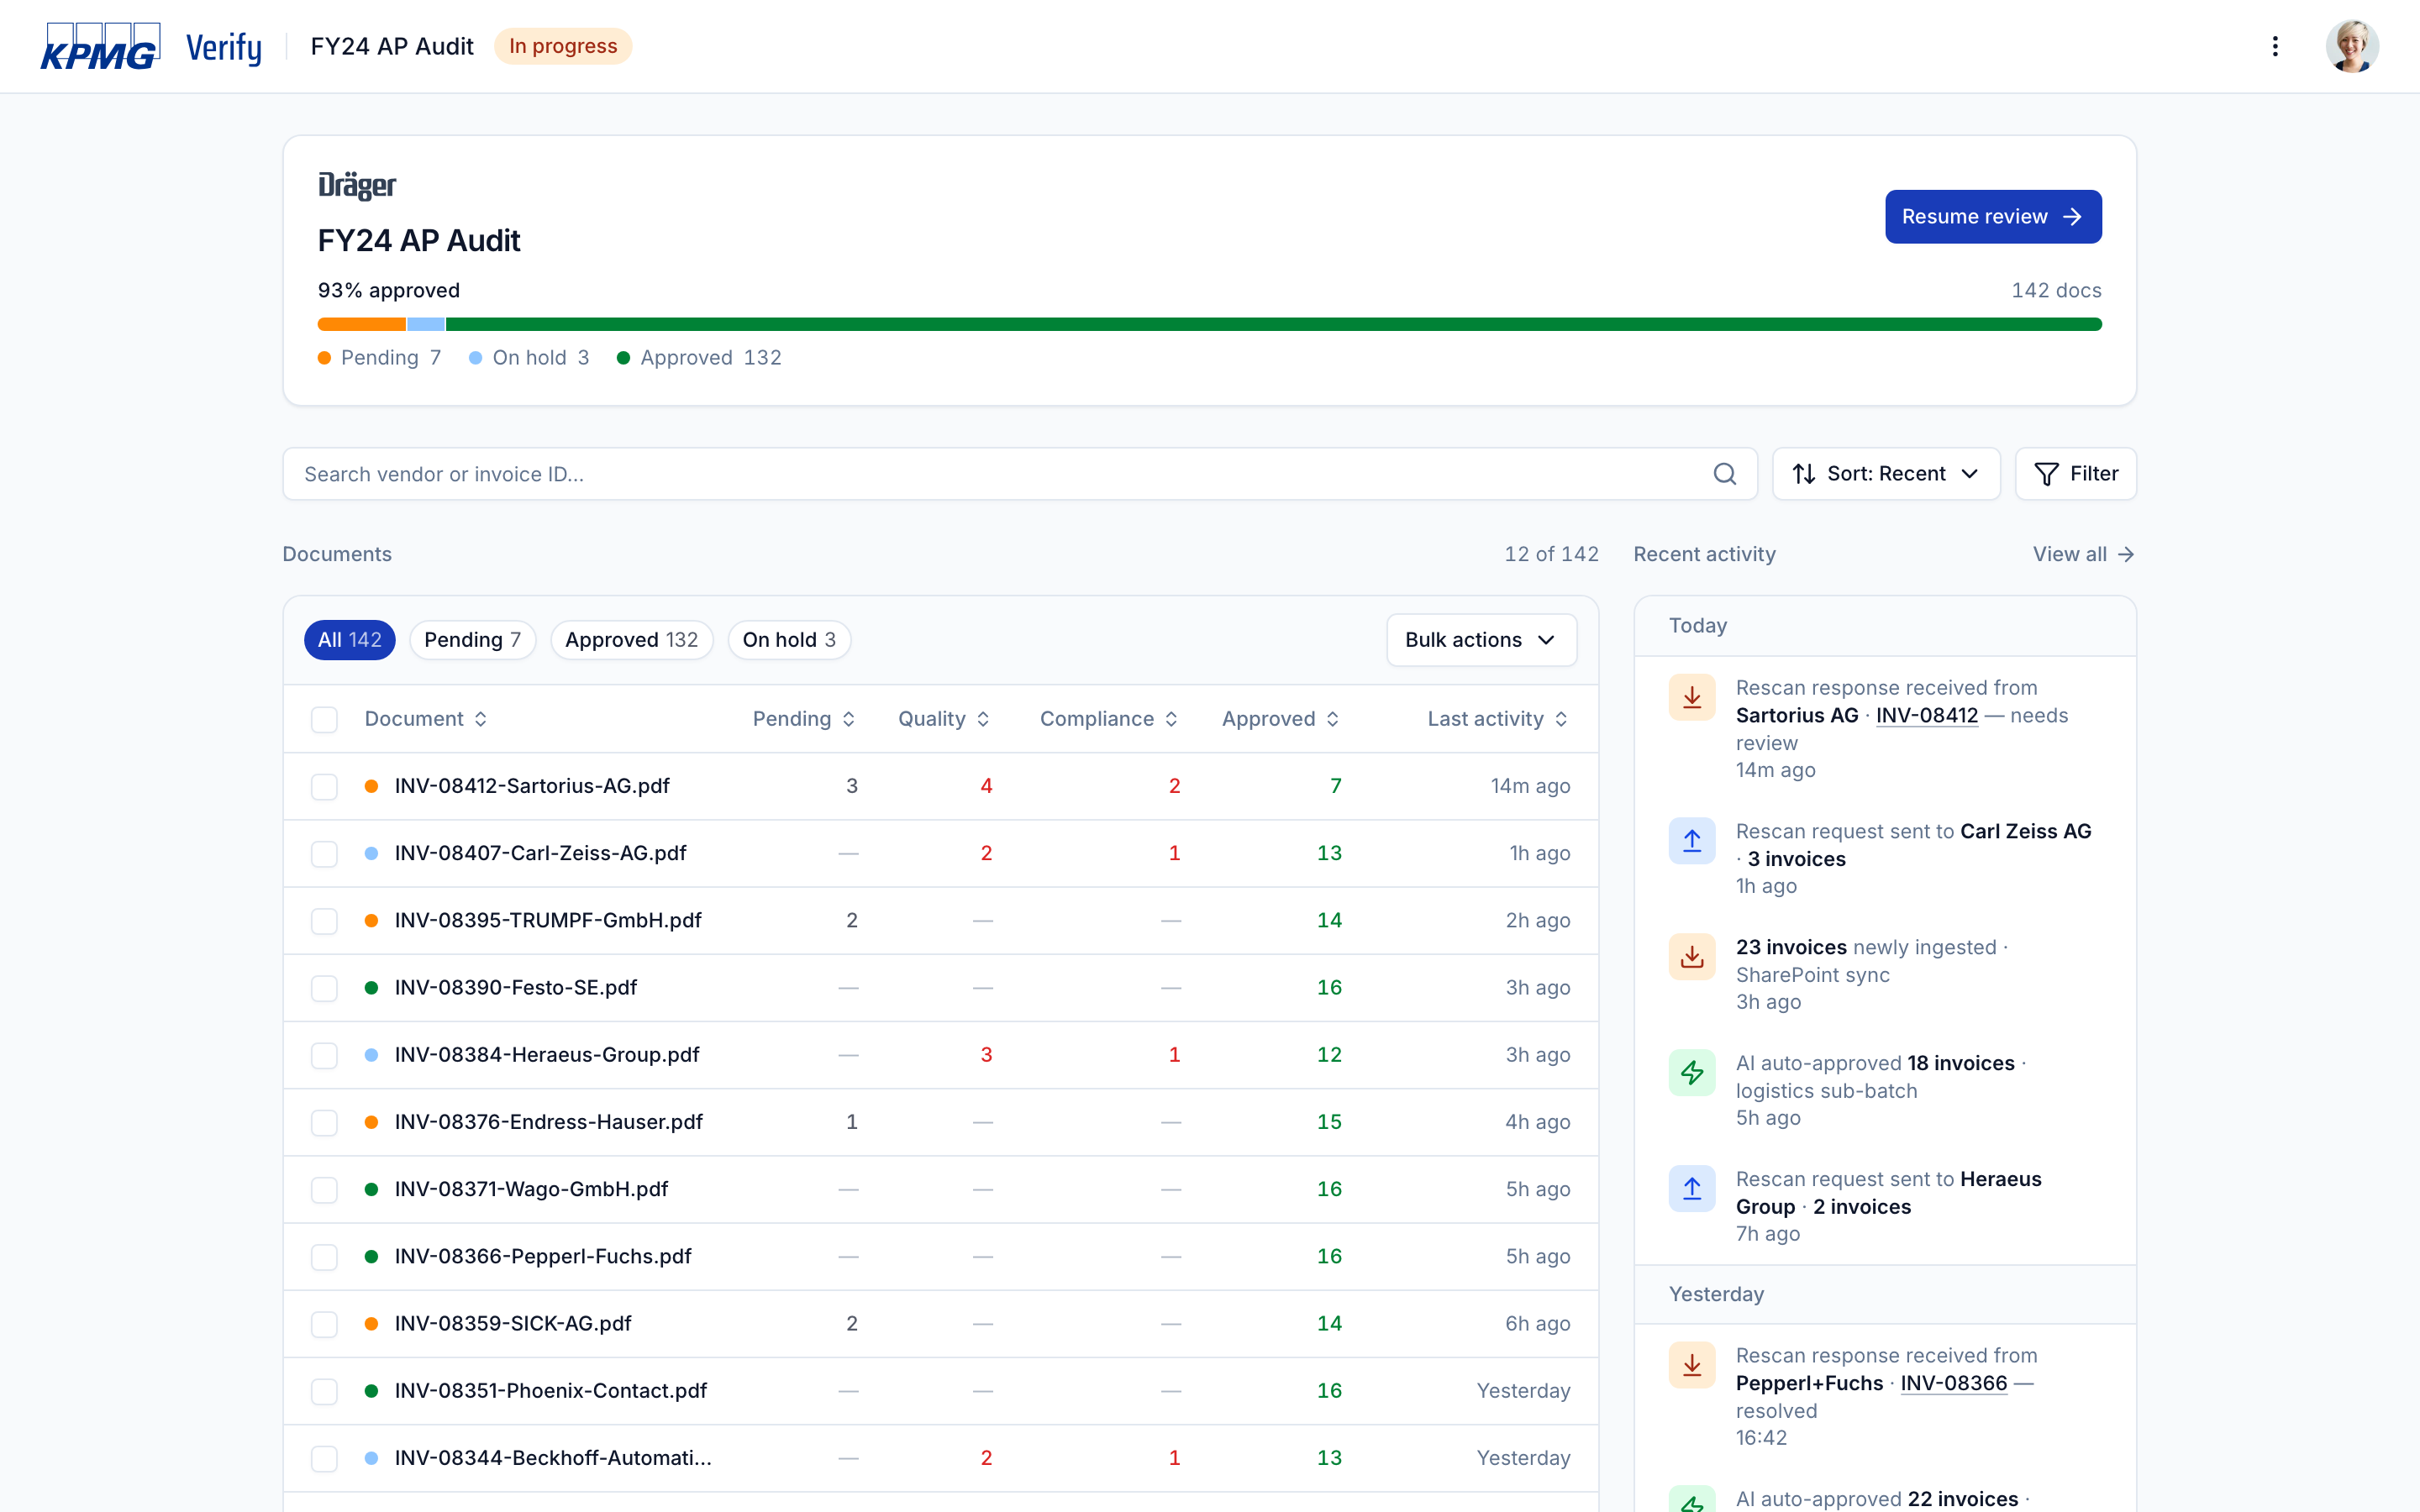Open the Sort: Recent dropdown
The width and height of the screenshot is (2420, 1512).
1886,474
